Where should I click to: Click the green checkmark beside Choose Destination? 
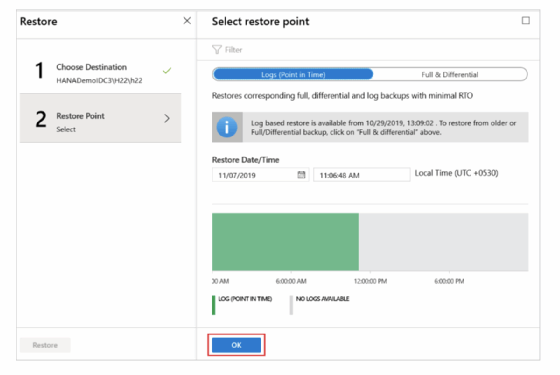pyautogui.click(x=167, y=70)
